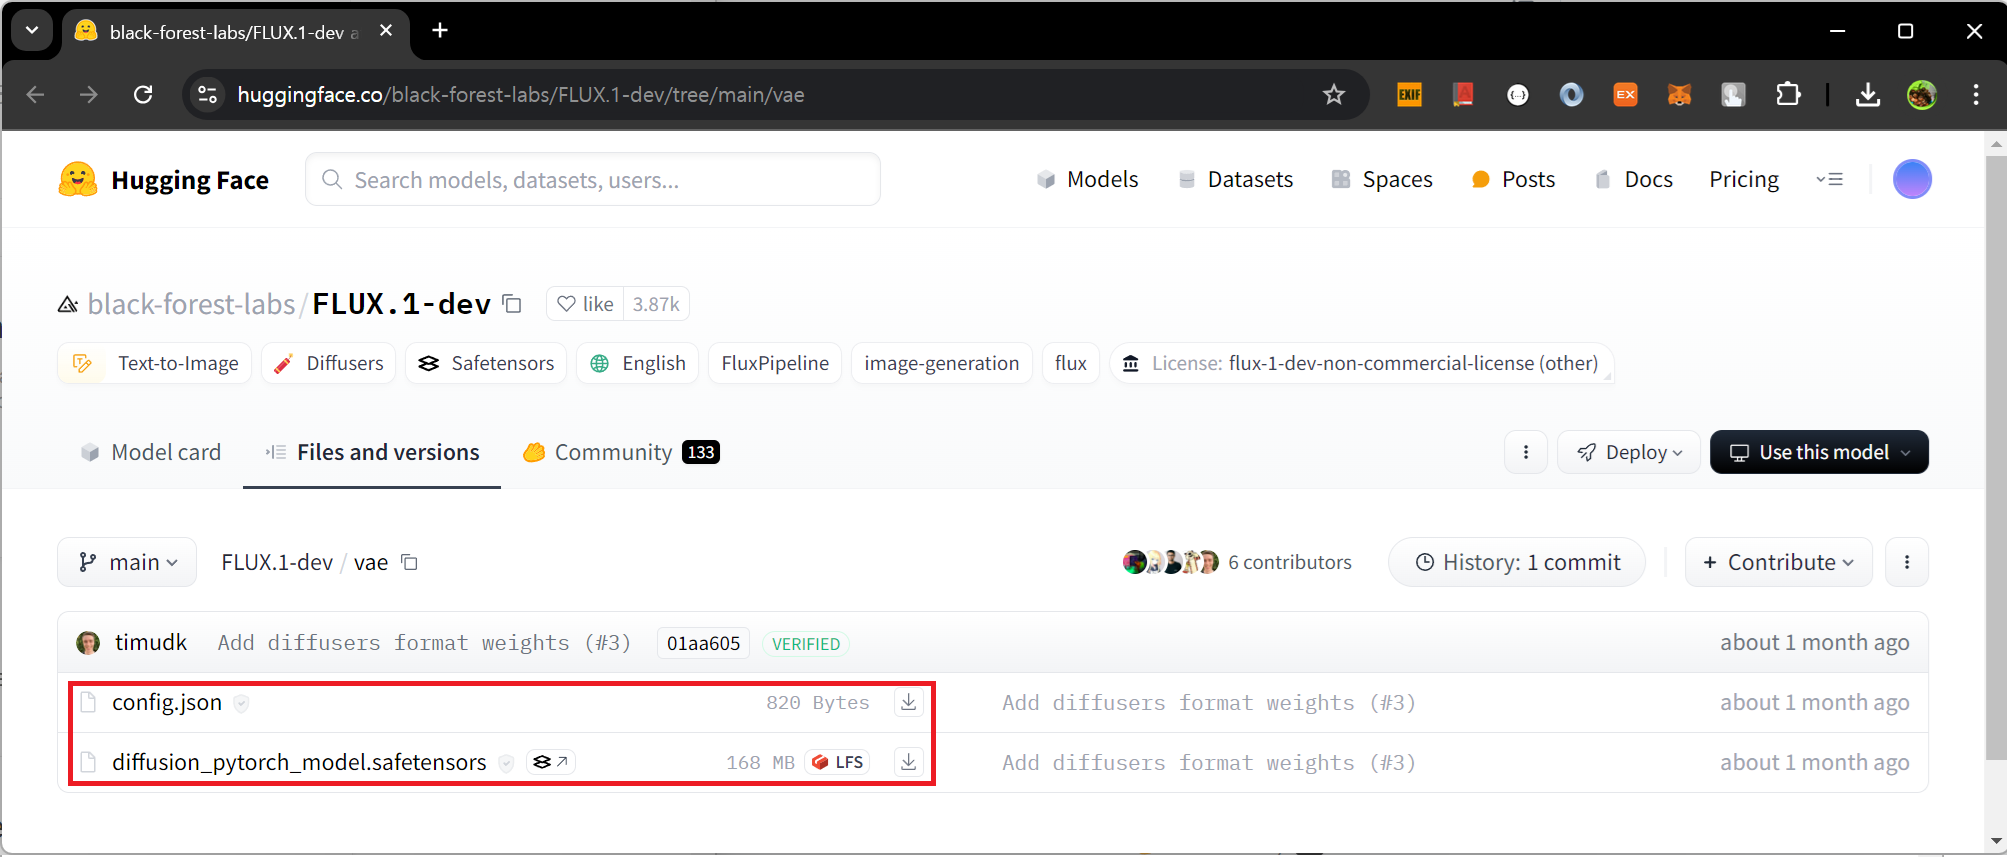Open Chrome's three-dot menu
This screenshot has height=857, width=2007.
tap(1975, 95)
